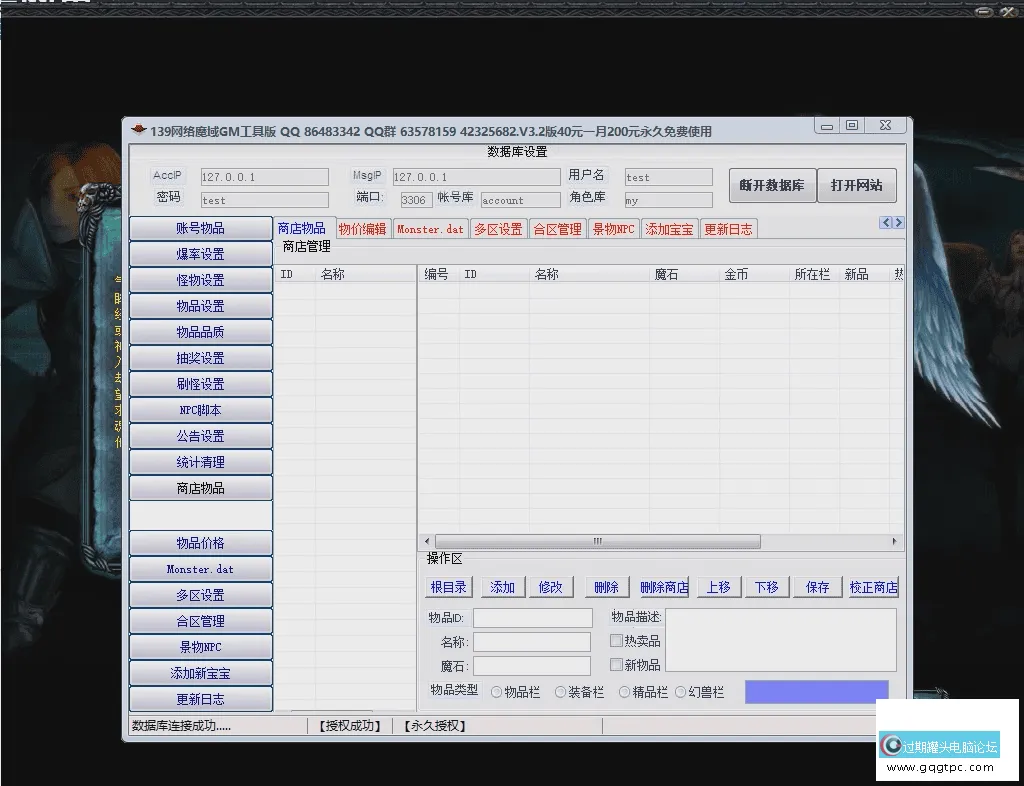Enable the 新物品 checkbox

[616, 665]
